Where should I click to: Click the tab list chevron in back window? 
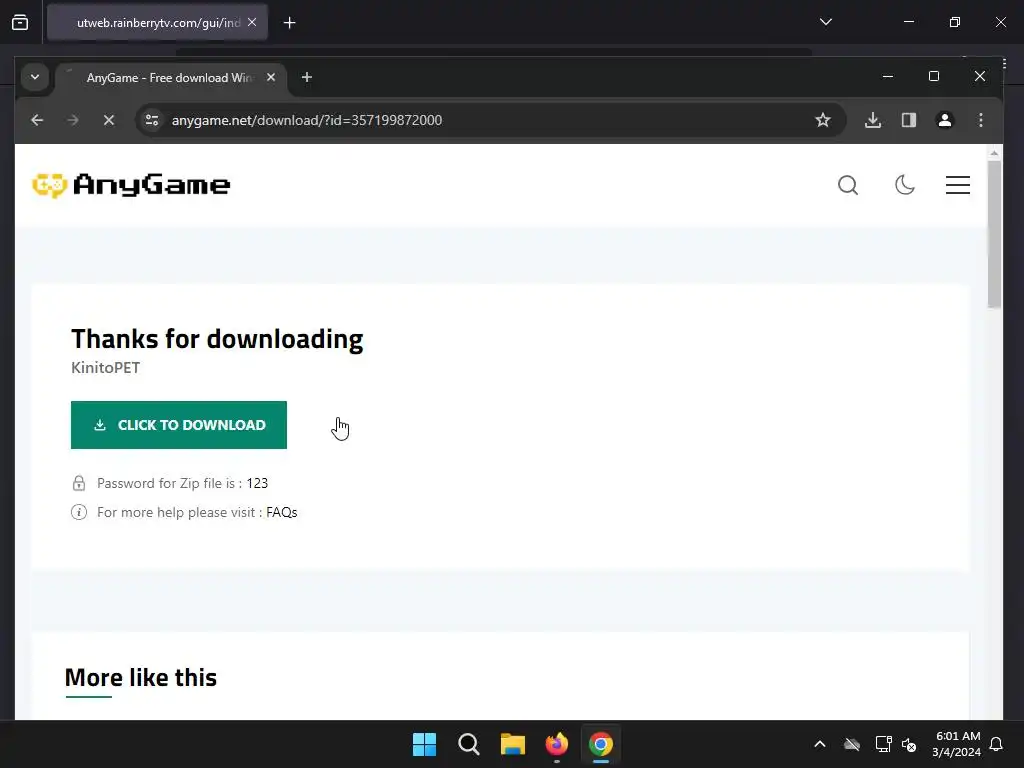826,22
